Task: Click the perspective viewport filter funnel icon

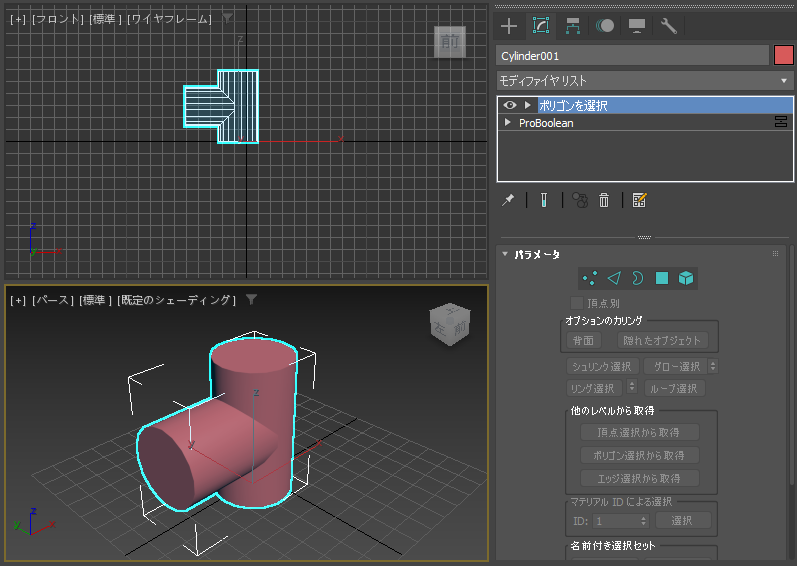Action: point(252,300)
